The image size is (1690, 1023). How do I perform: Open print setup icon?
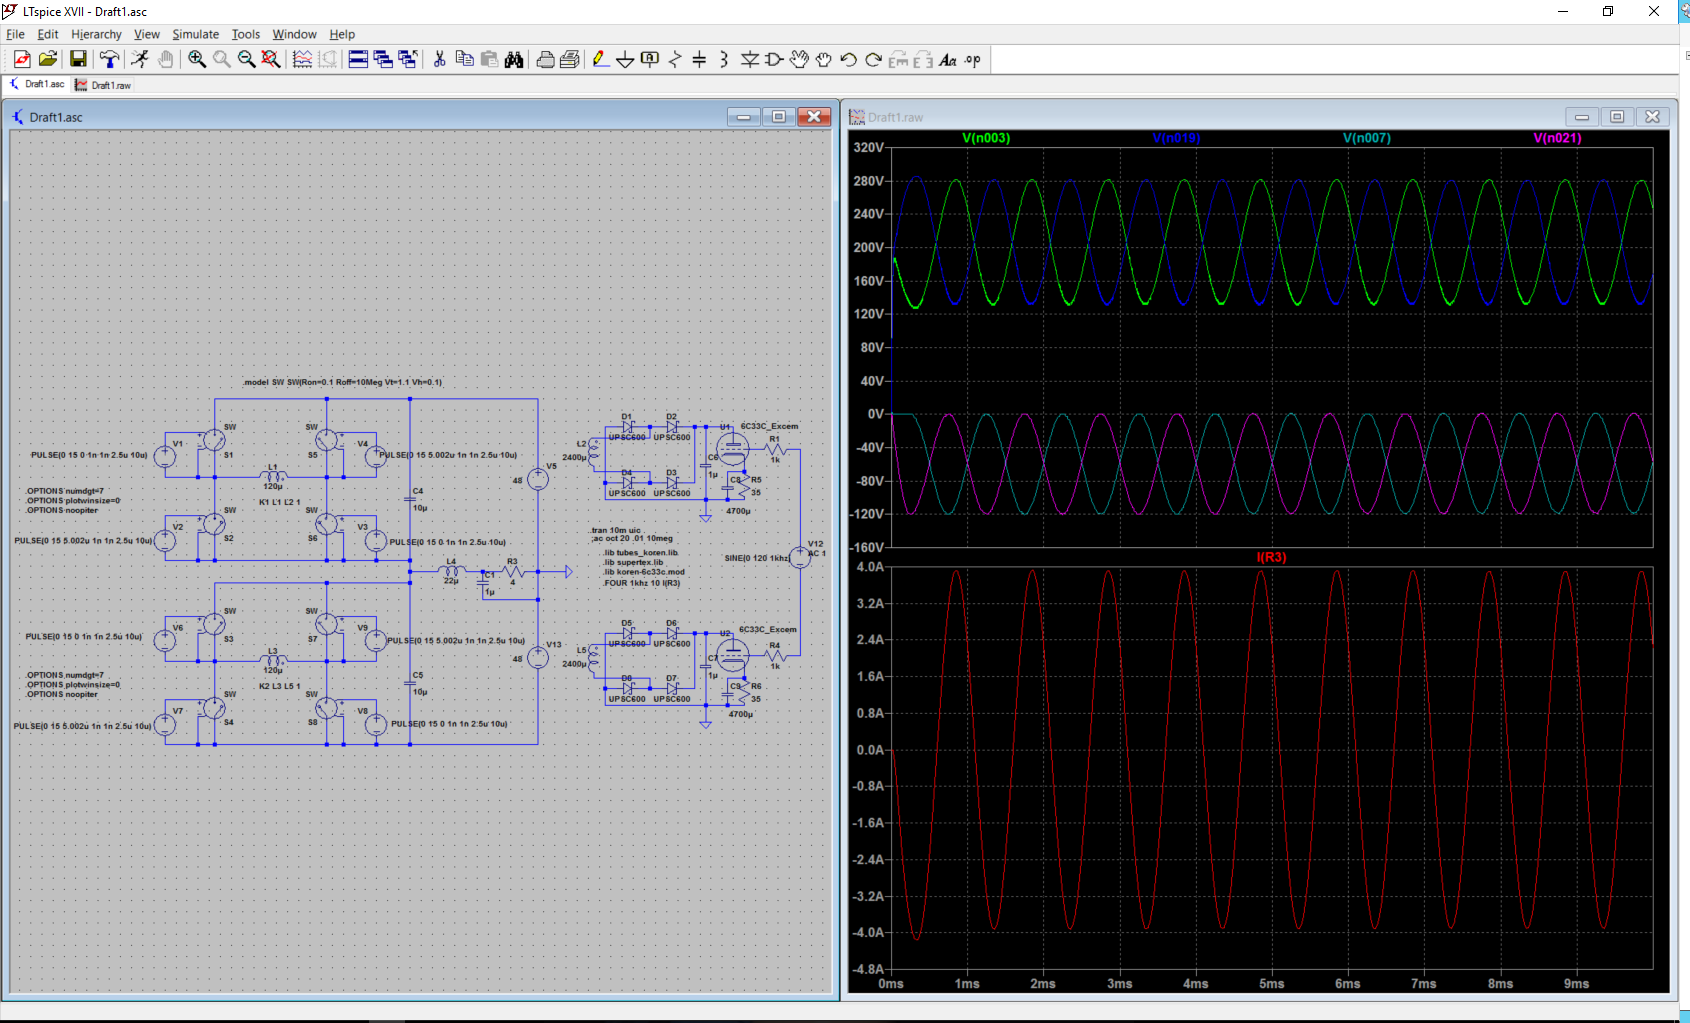coord(545,60)
